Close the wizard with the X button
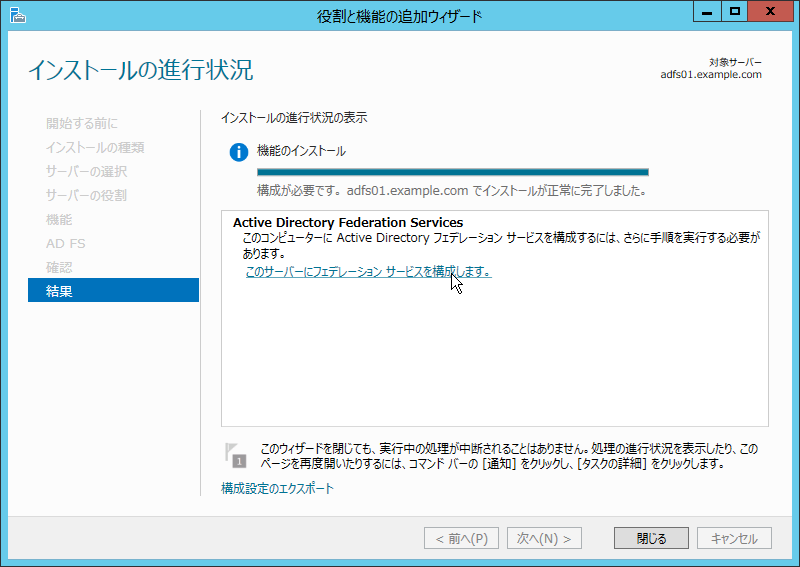The height and width of the screenshot is (567, 800). click(770, 12)
